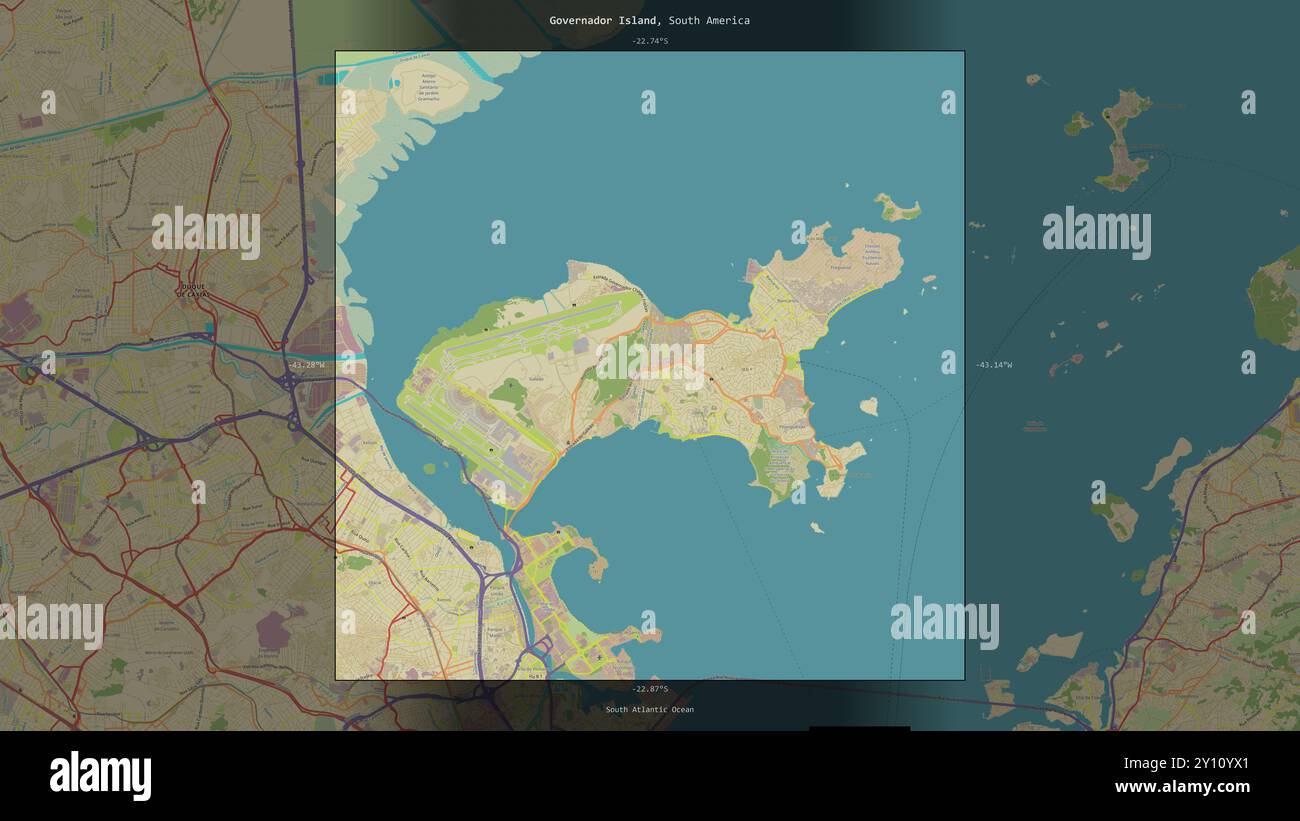Viewport: 1300px width, 821px height.
Task: Click the alamy logo in the bottom bar
Action: pos(101,776)
